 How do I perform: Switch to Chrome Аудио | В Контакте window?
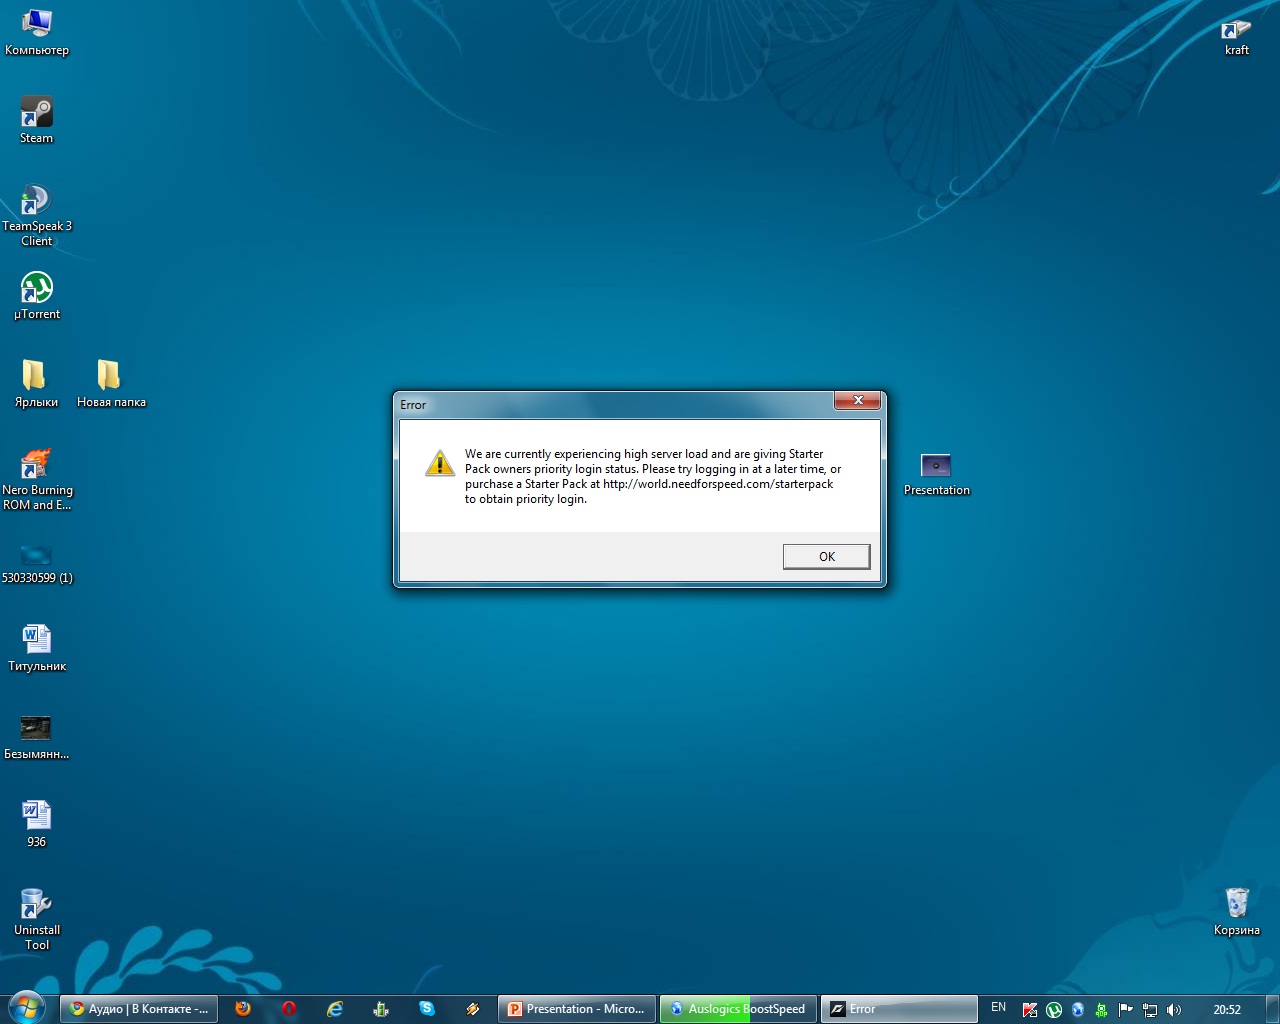(x=138, y=1009)
